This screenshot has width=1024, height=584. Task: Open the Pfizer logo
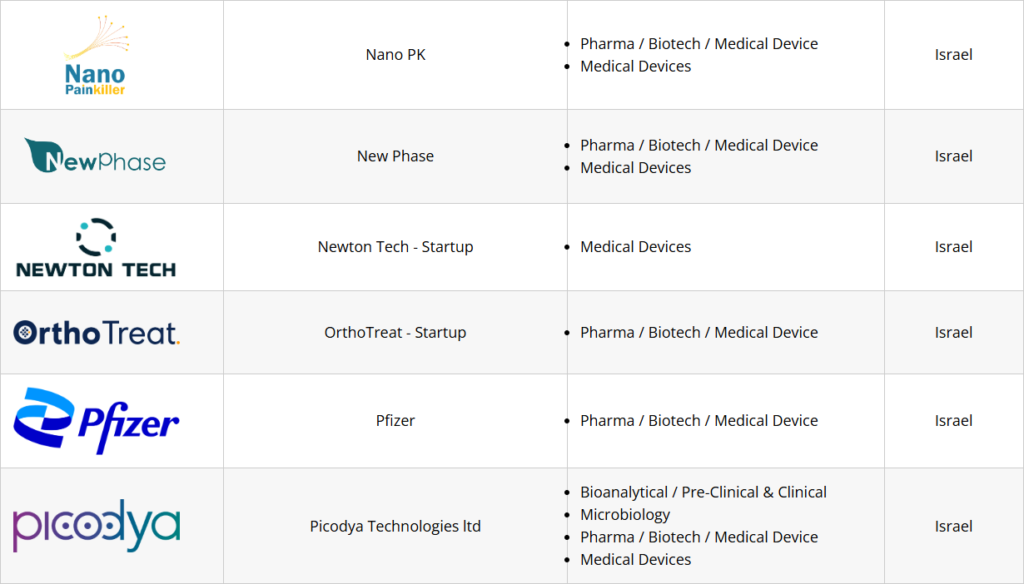96,421
